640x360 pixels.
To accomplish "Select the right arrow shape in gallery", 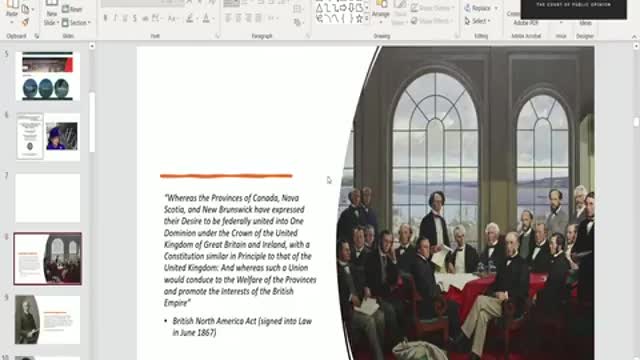I will (x=343, y=8).
